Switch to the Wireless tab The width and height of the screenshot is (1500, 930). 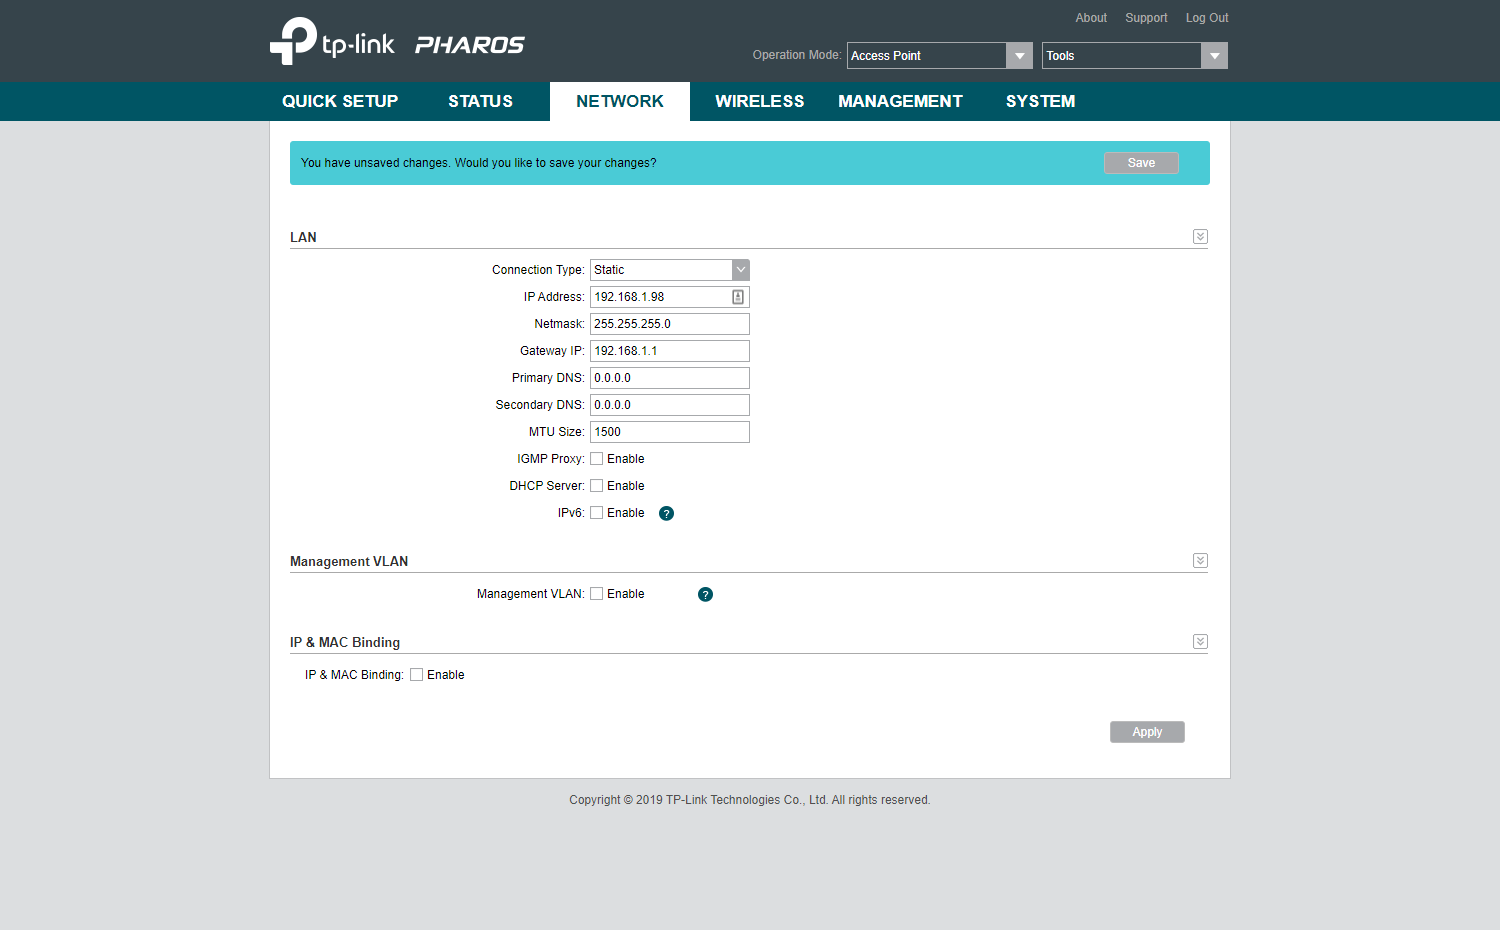pos(759,101)
